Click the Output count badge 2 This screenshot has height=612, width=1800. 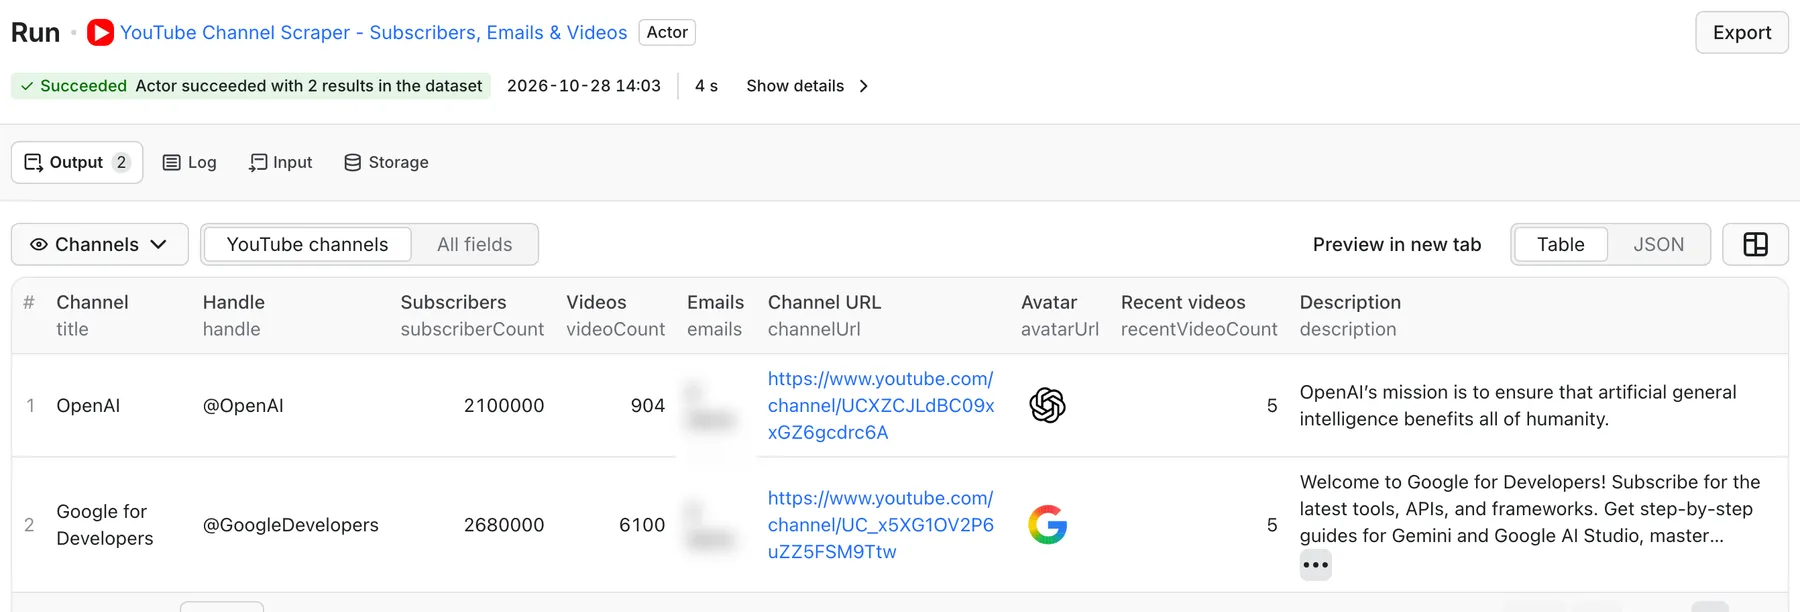(x=121, y=162)
